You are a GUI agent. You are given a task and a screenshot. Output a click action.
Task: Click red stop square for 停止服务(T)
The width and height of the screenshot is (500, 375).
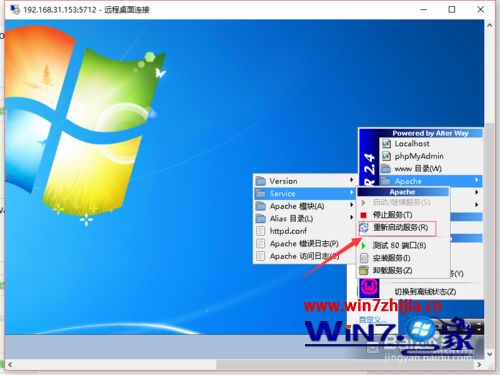(364, 215)
